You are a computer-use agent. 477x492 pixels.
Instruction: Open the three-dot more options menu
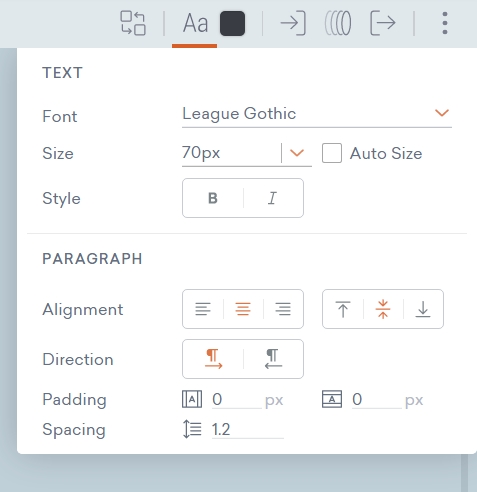click(x=445, y=23)
